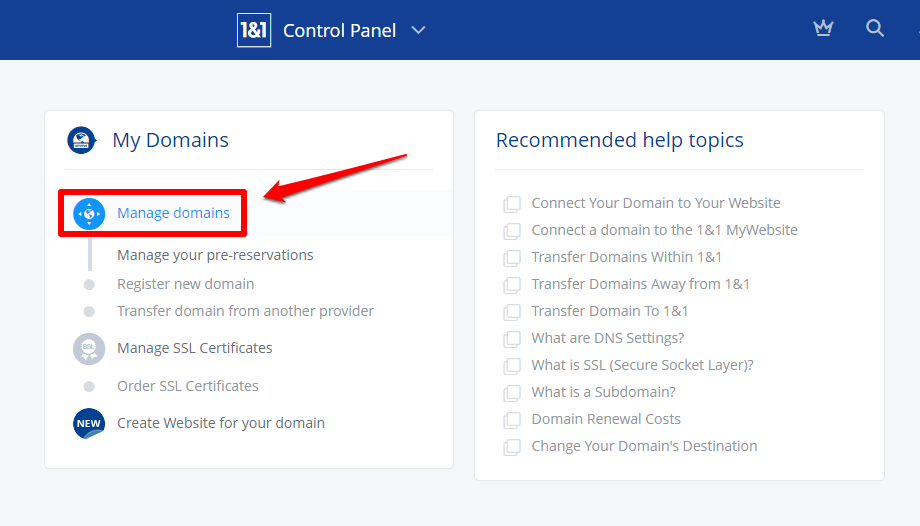Open Manage your pre-reservations
Screen dimensions: 920x526
point(215,255)
